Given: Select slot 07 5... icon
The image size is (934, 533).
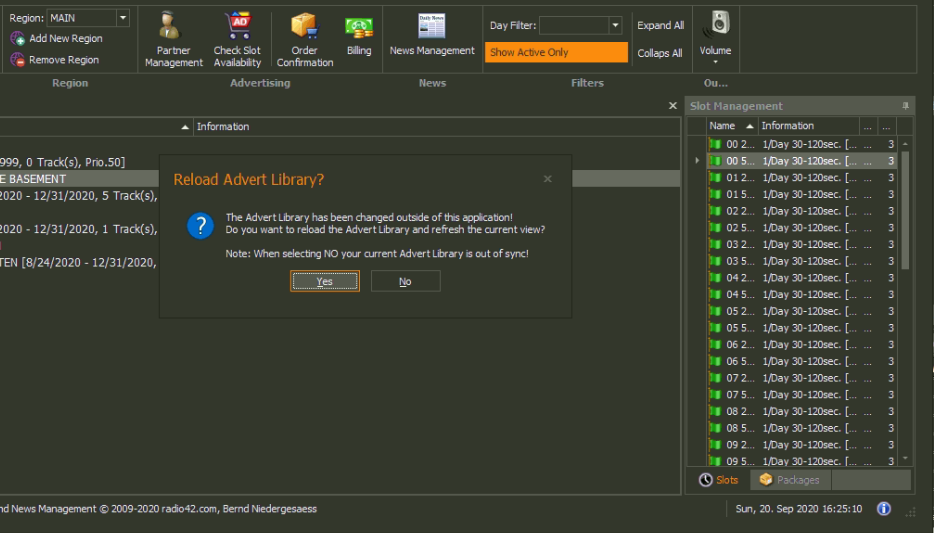Looking at the screenshot, I should point(715,394).
